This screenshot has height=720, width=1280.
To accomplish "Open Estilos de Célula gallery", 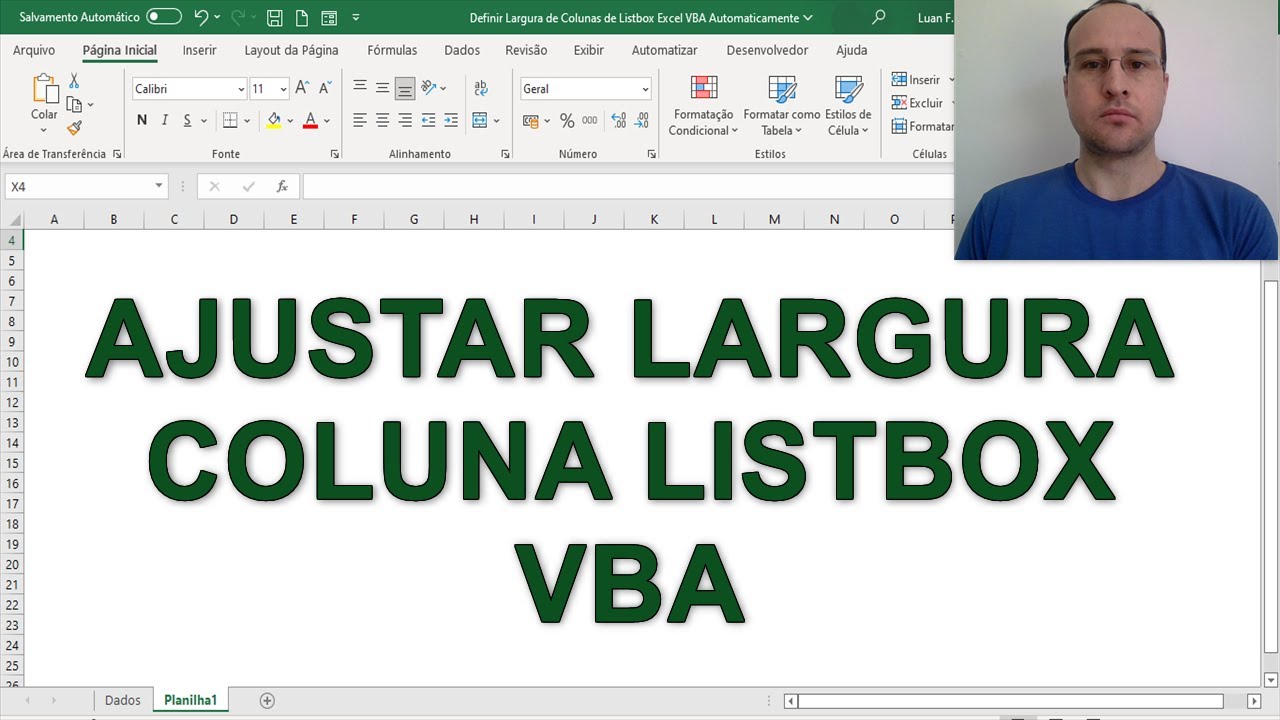I will click(848, 106).
